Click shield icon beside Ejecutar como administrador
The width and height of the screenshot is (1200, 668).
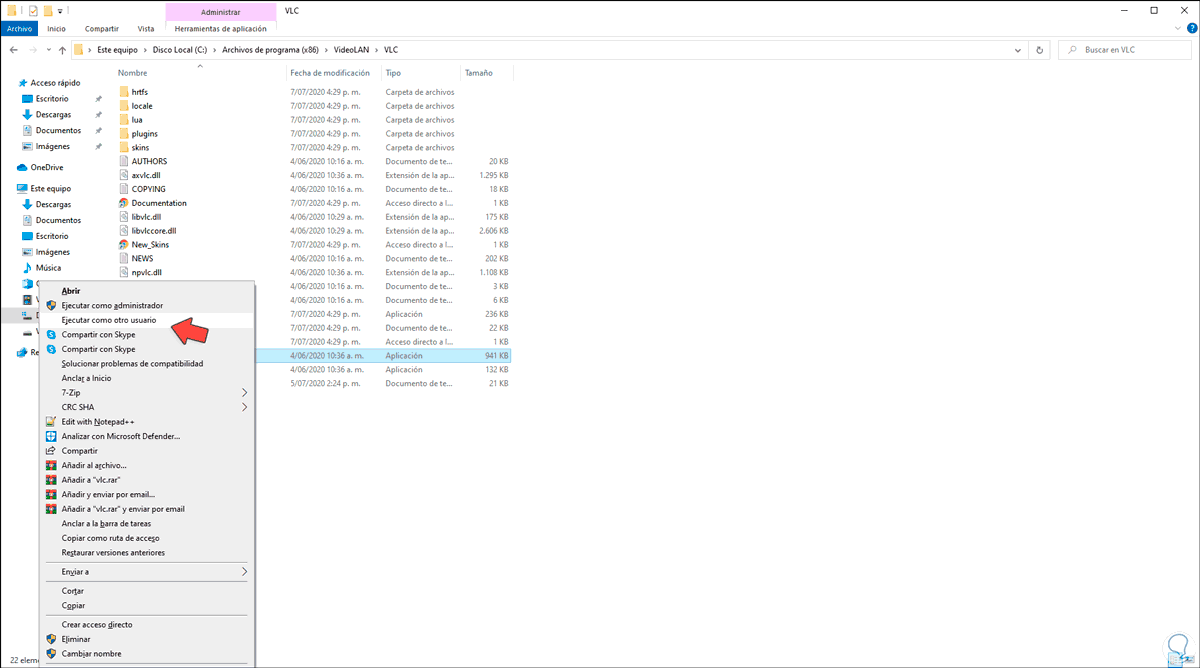pos(51,305)
